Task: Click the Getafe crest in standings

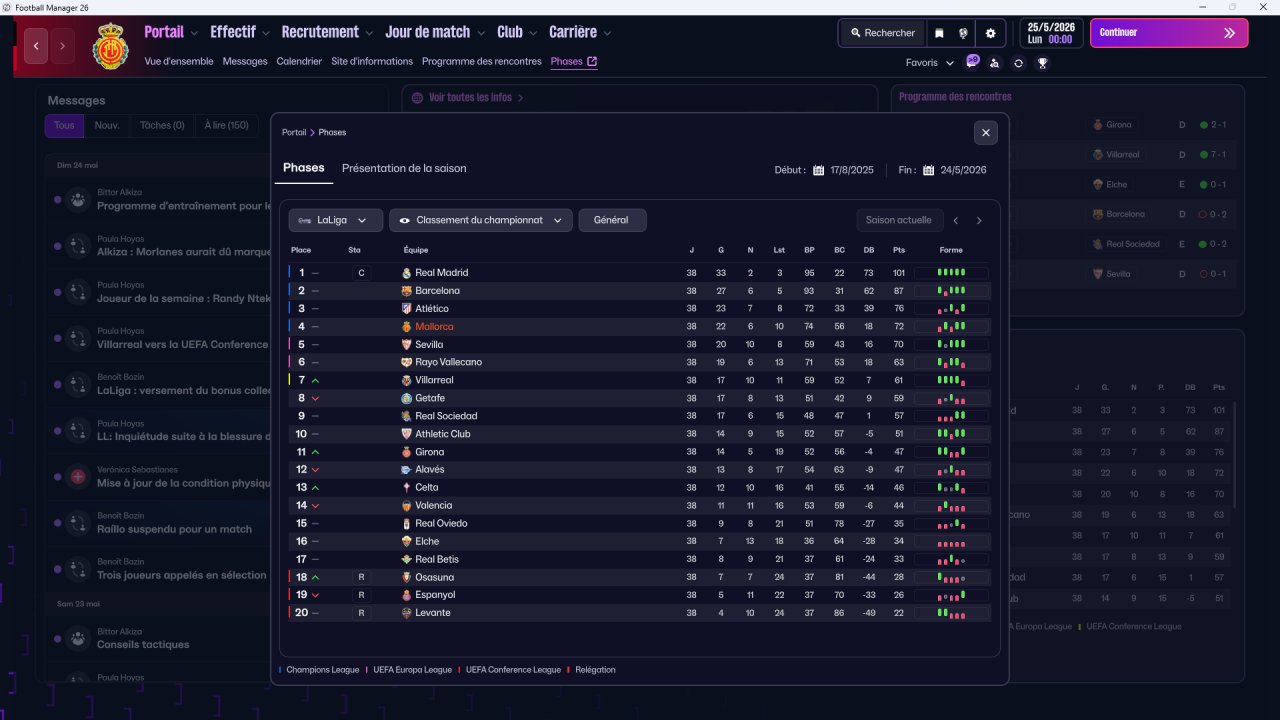Action: point(406,398)
